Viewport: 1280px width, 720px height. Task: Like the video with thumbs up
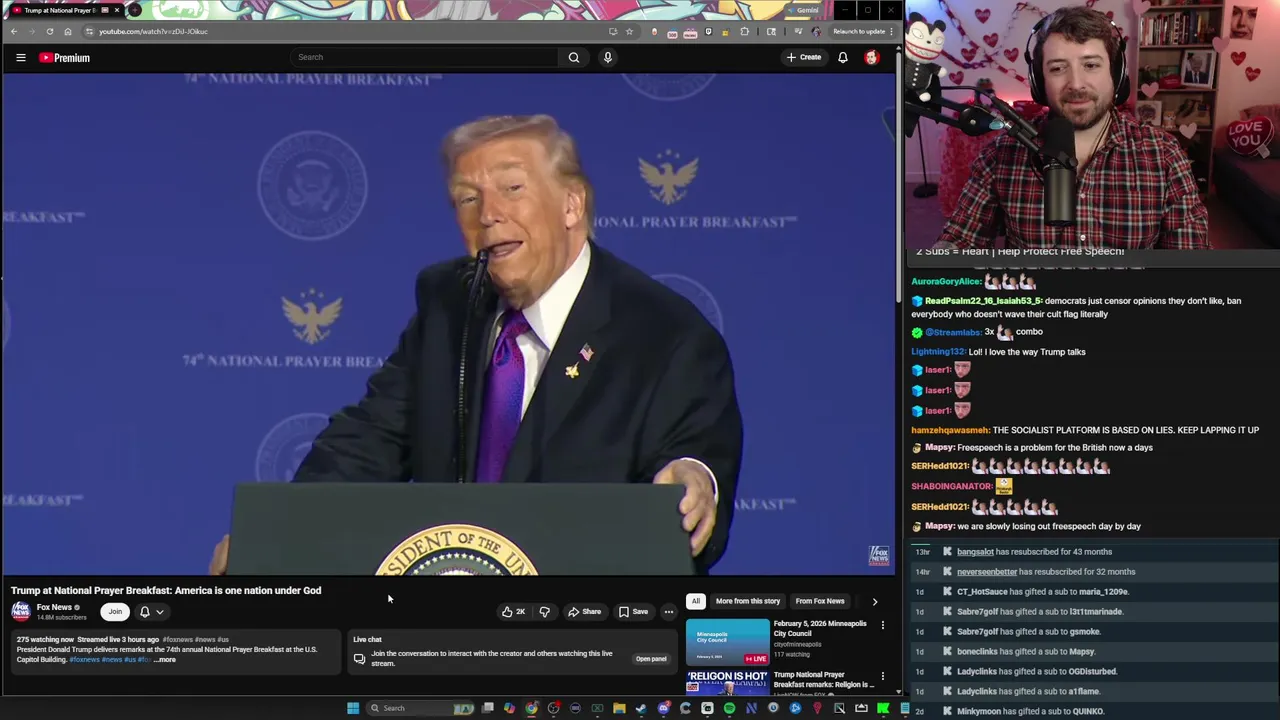514,611
